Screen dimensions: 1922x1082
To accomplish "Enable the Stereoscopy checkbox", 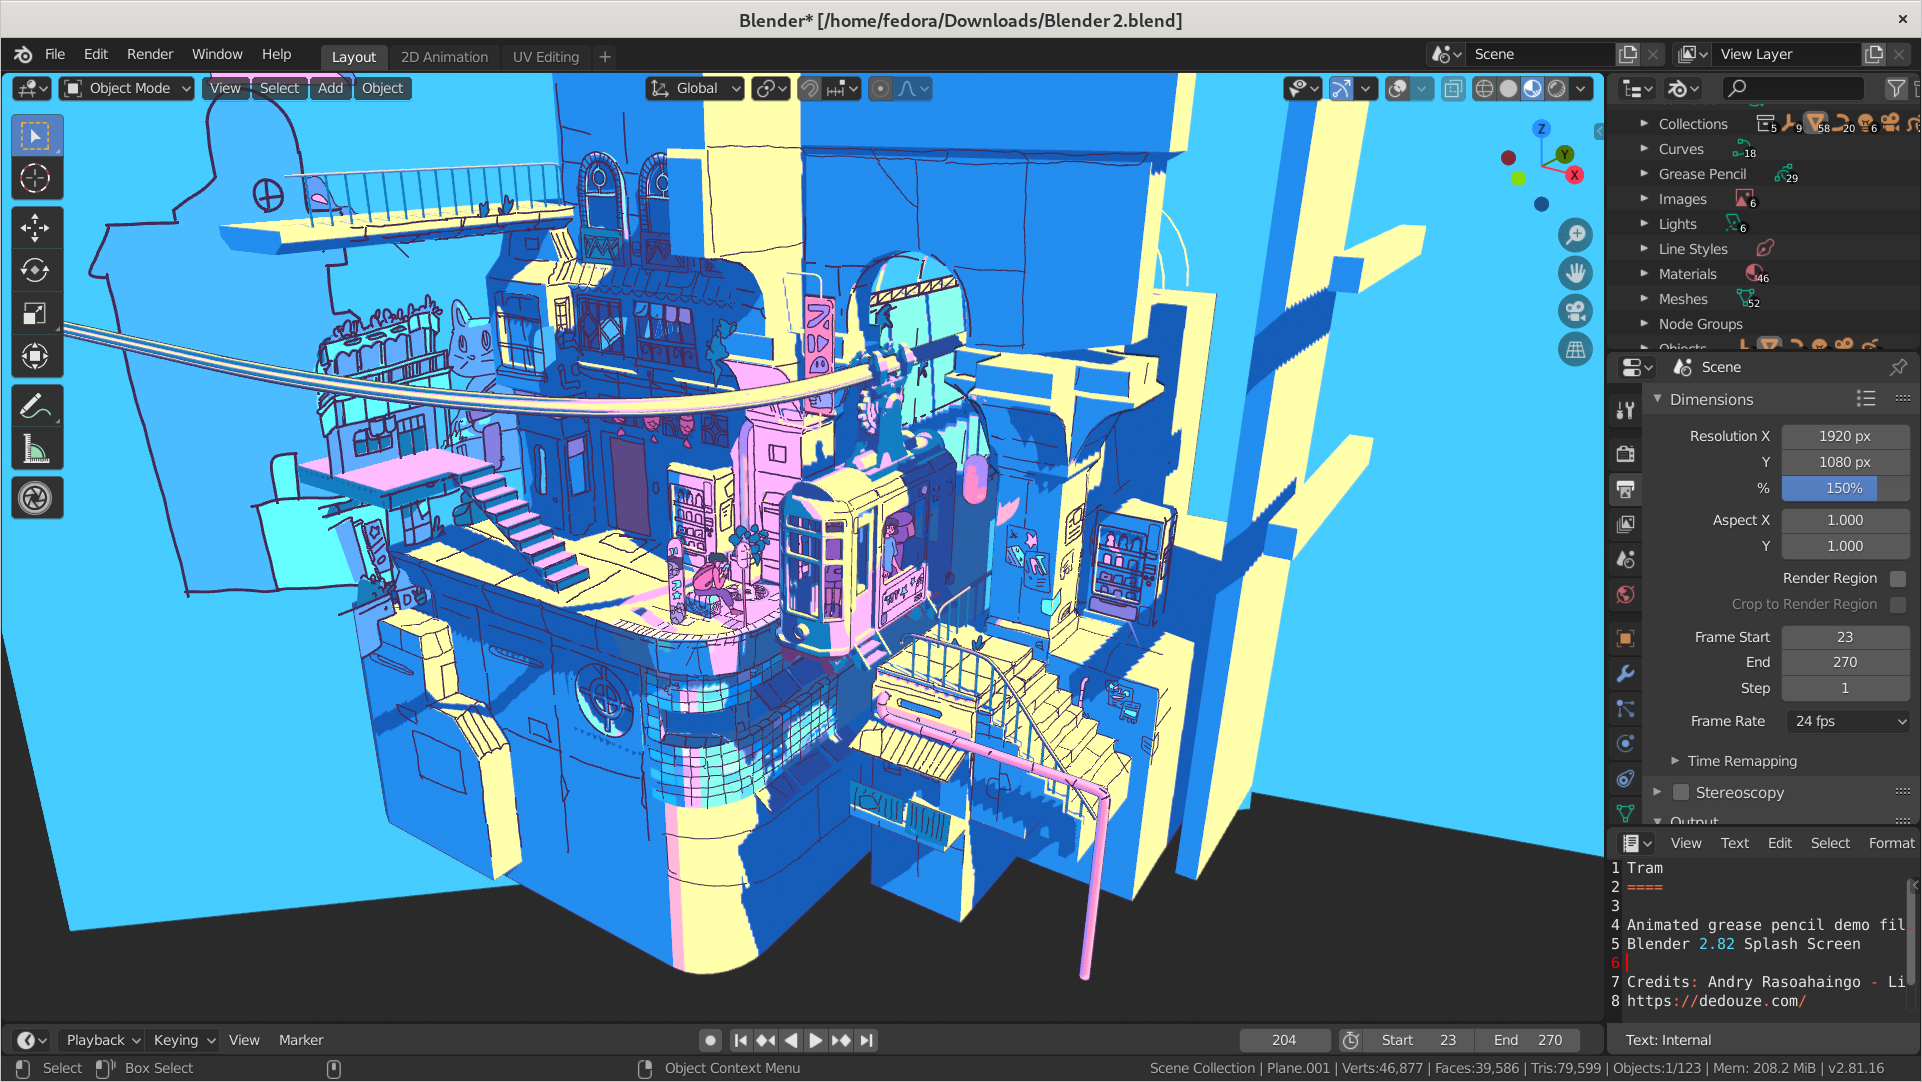I will (x=1681, y=792).
